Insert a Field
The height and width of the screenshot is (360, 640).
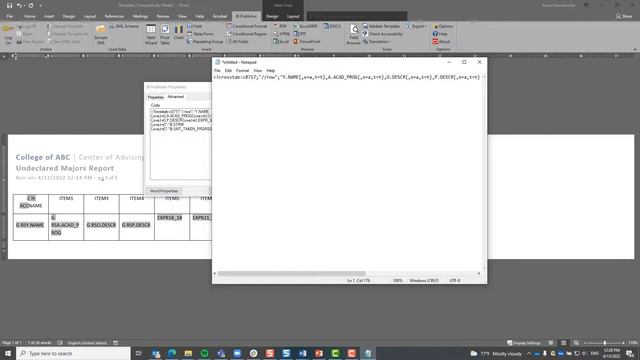(x=195, y=26)
